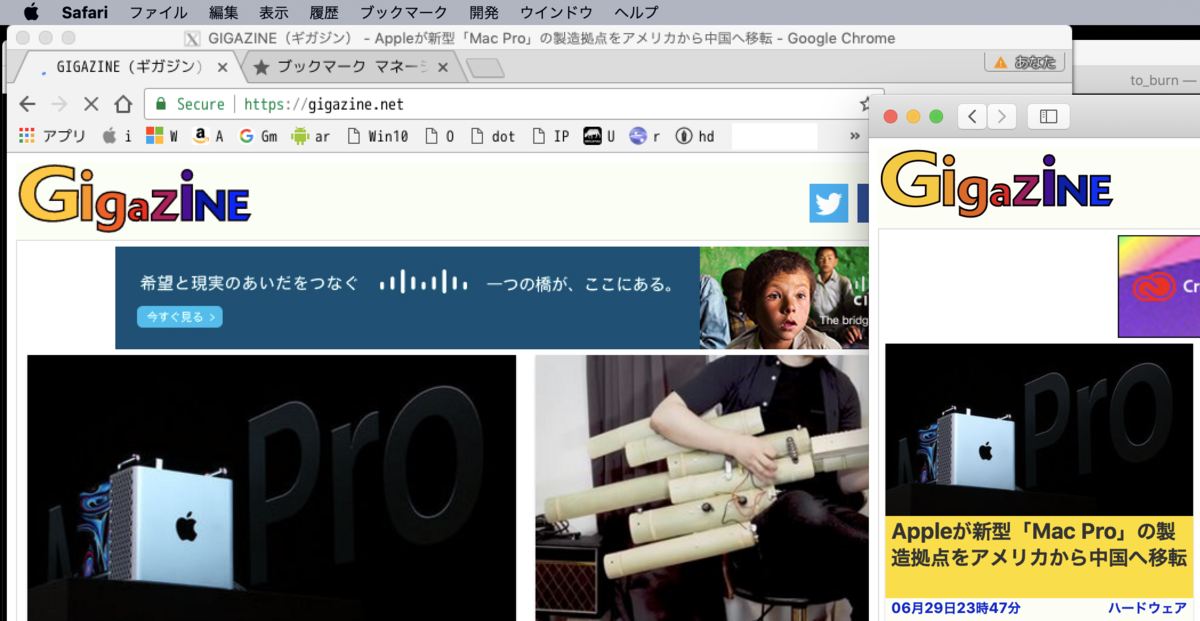
Task: Open the Apple menu
Action: coord(30,12)
